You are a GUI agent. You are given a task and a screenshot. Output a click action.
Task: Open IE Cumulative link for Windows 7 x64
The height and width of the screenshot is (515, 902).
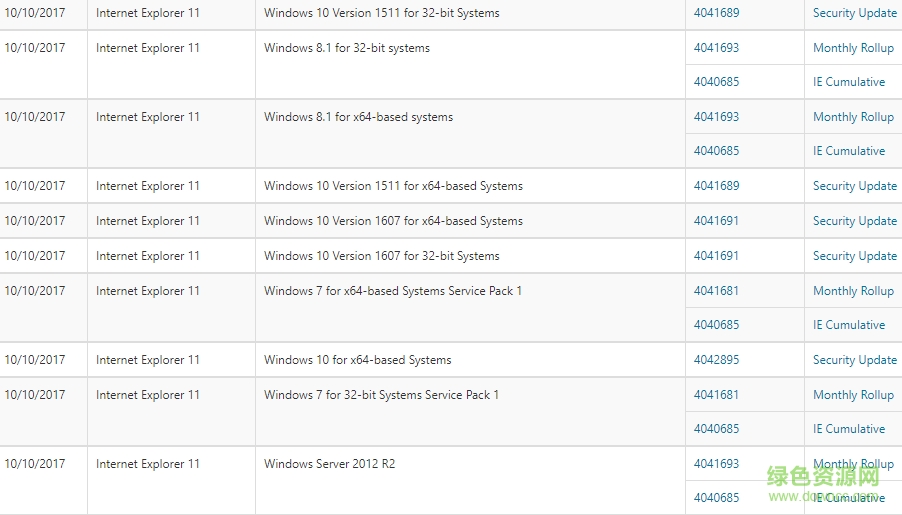848,325
